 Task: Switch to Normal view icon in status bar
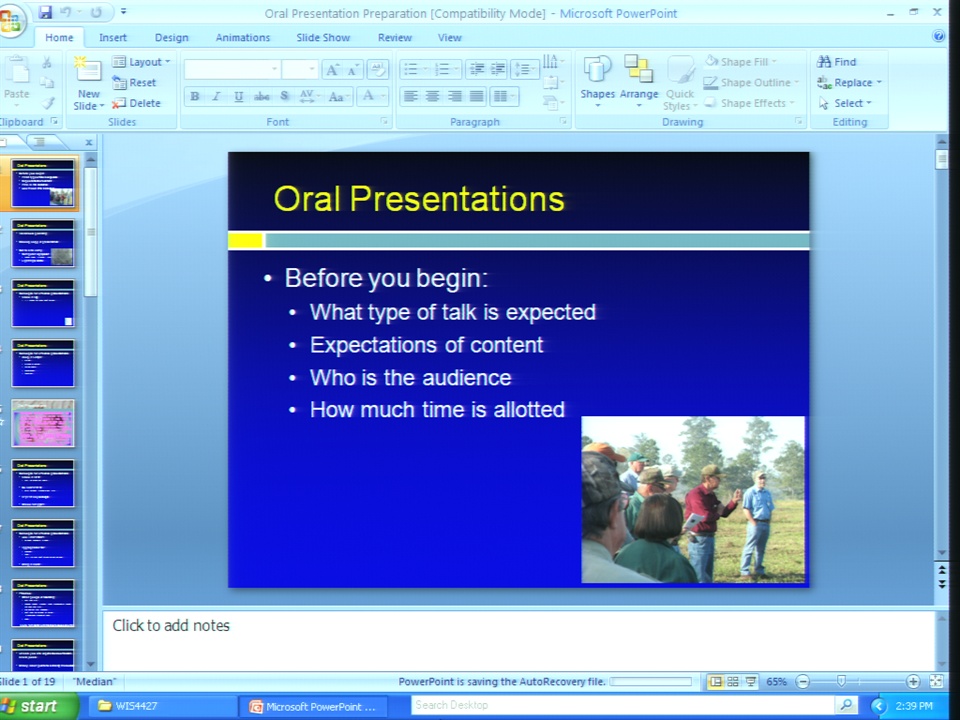click(715, 681)
